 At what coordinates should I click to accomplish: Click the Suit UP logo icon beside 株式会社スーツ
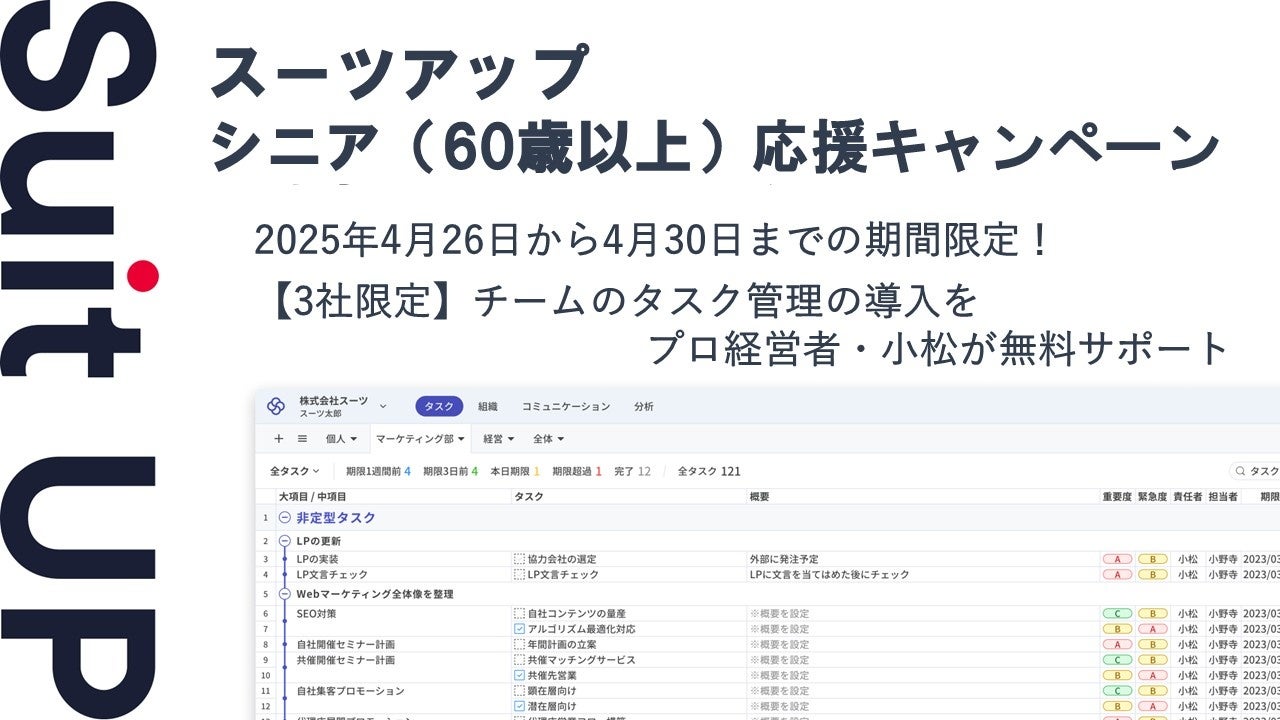tap(276, 406)
